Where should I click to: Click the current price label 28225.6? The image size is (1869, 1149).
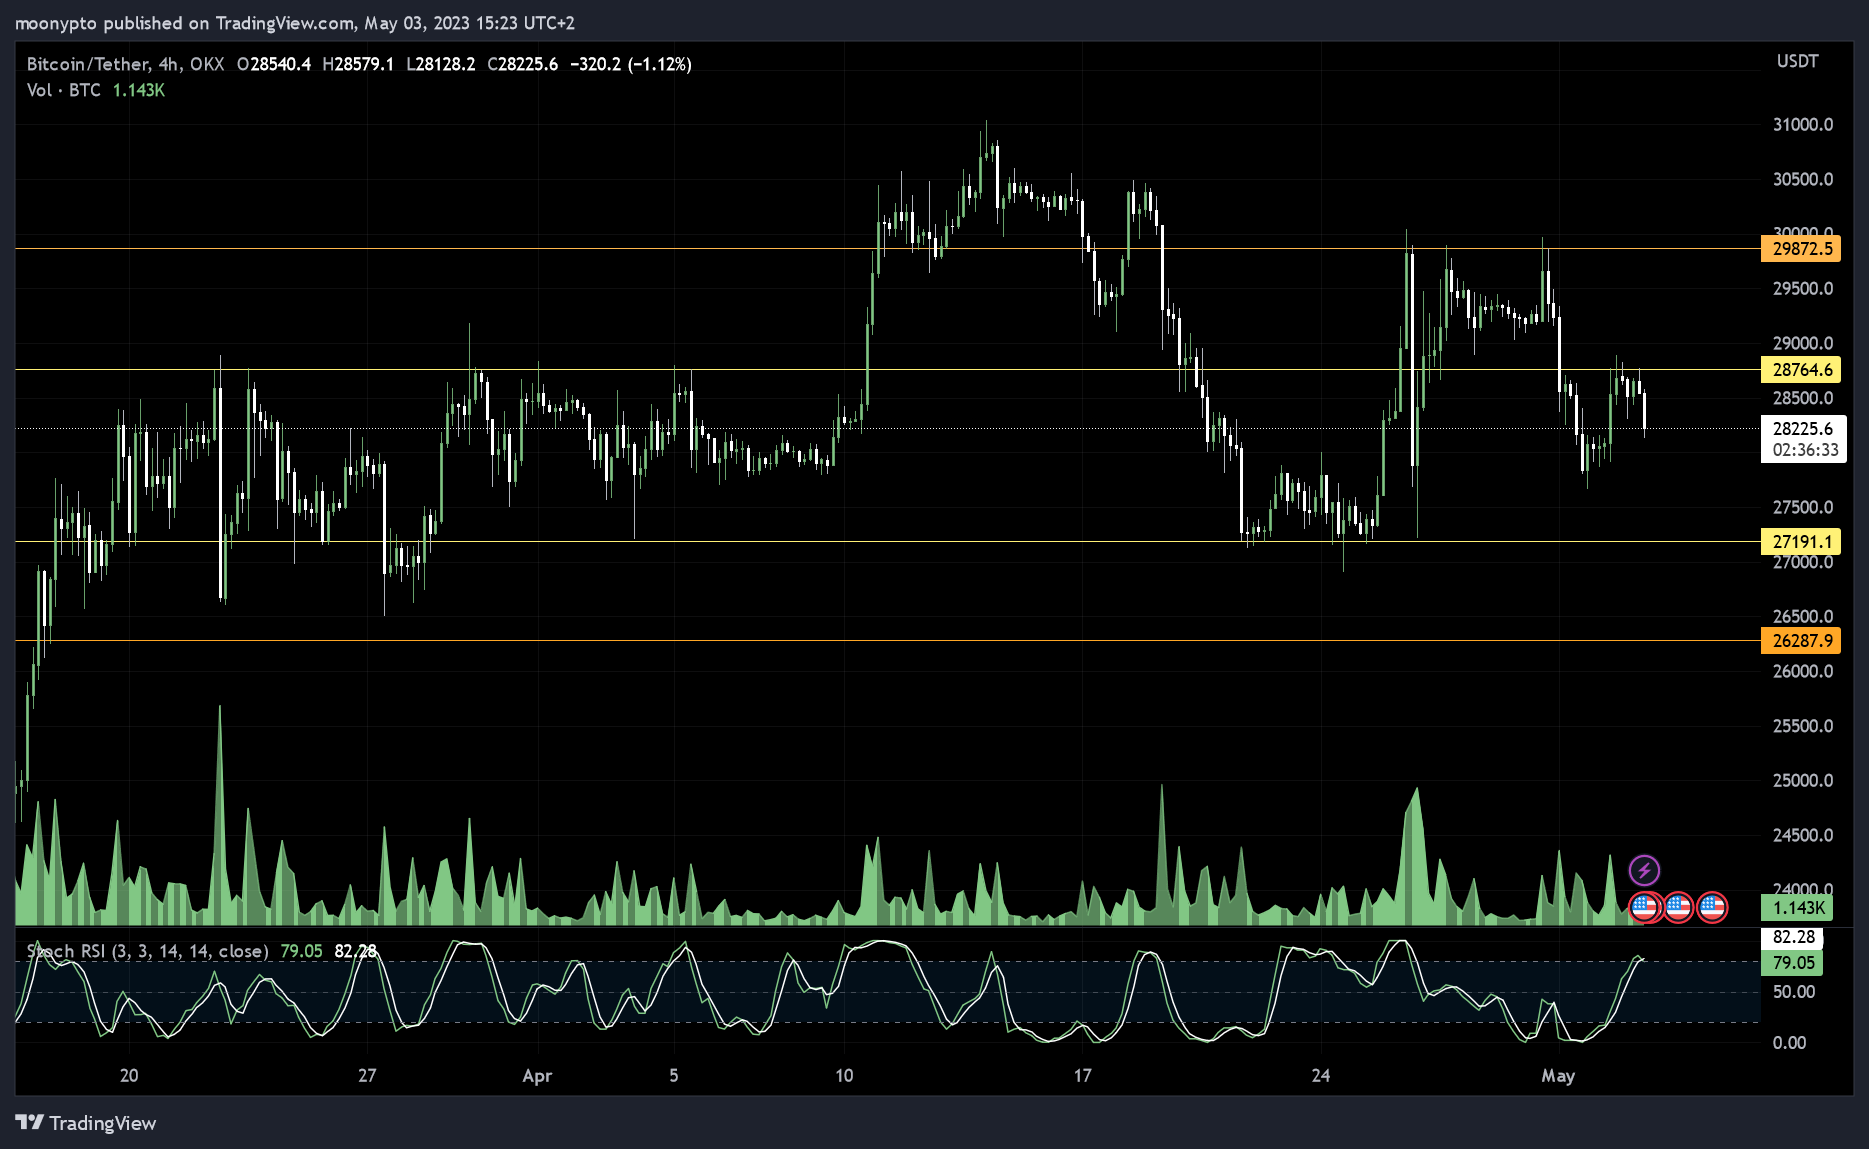pos(1803,429)
